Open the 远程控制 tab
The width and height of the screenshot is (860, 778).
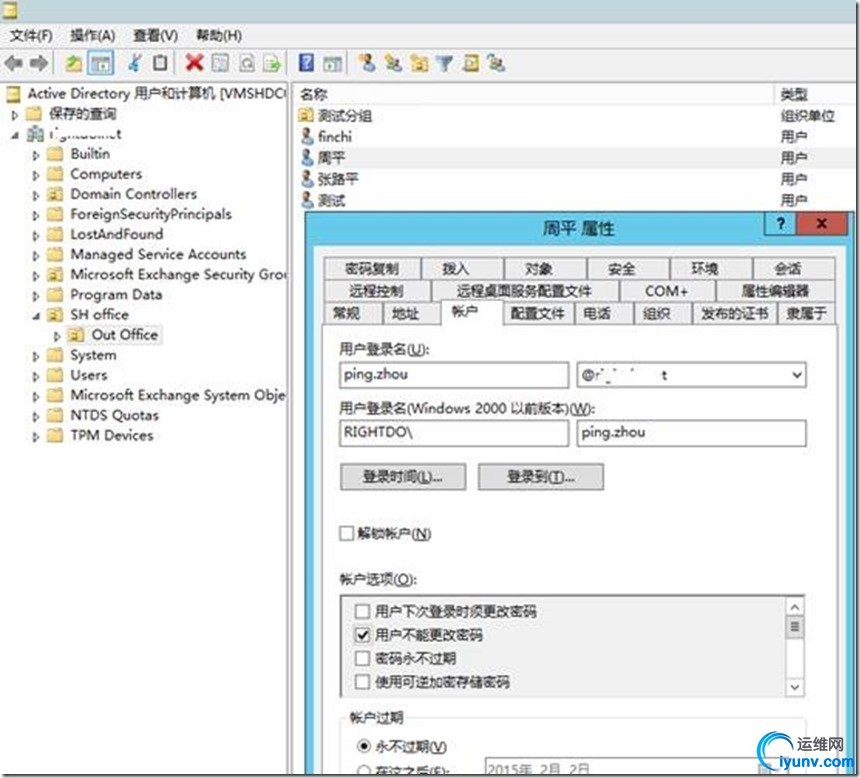tap(377, 291)
